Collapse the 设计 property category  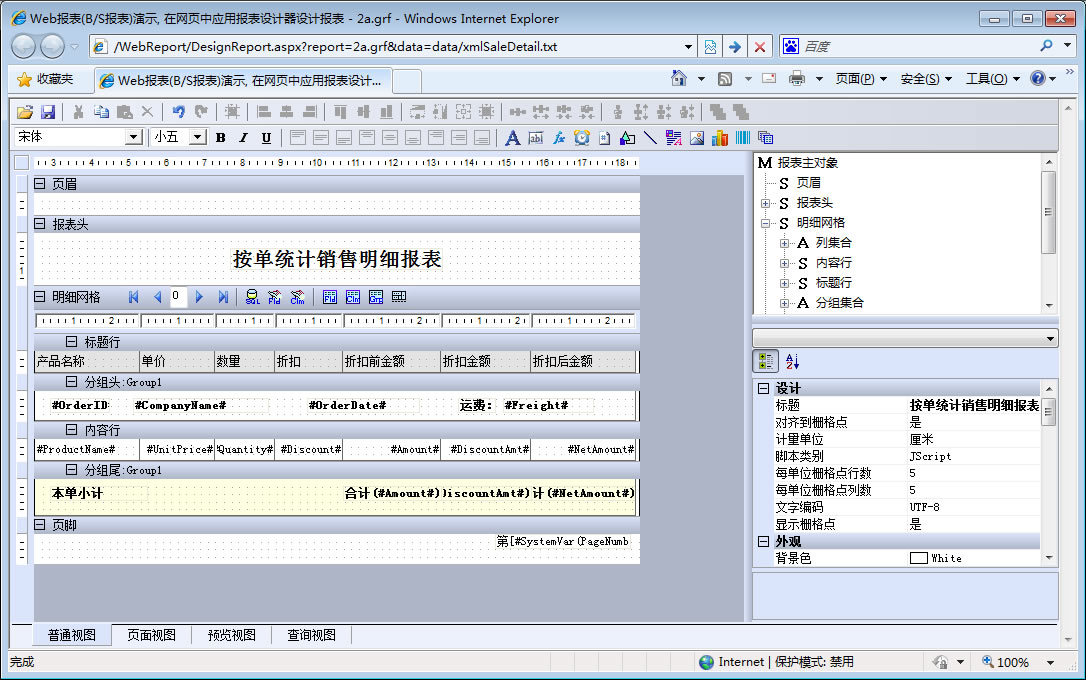[x=763, y=388]
